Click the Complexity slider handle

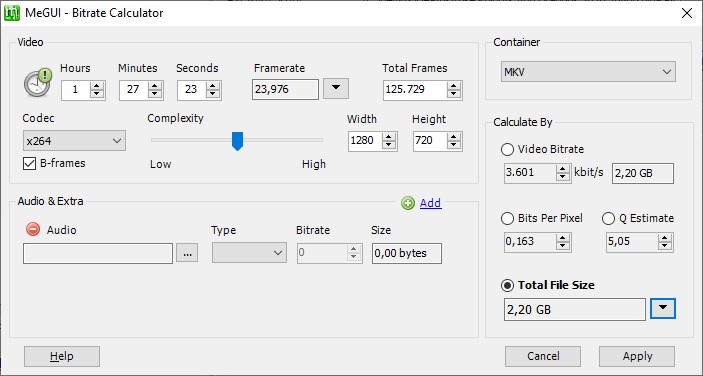tap(237, 141)
